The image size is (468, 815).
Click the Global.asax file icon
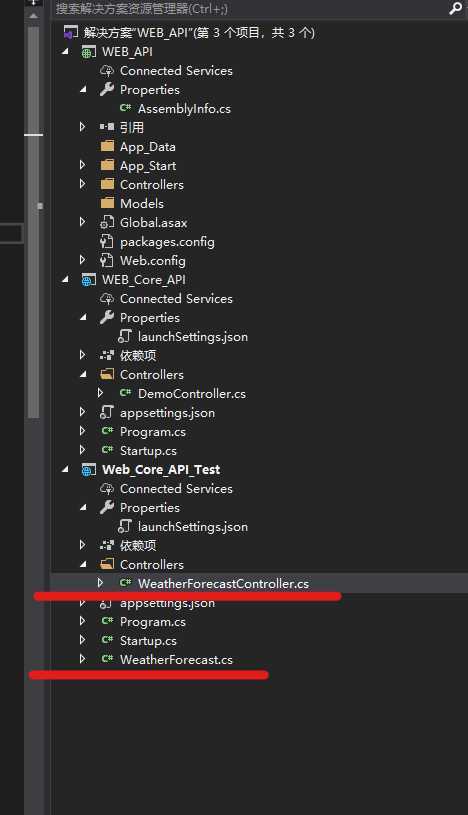[107, 222]
